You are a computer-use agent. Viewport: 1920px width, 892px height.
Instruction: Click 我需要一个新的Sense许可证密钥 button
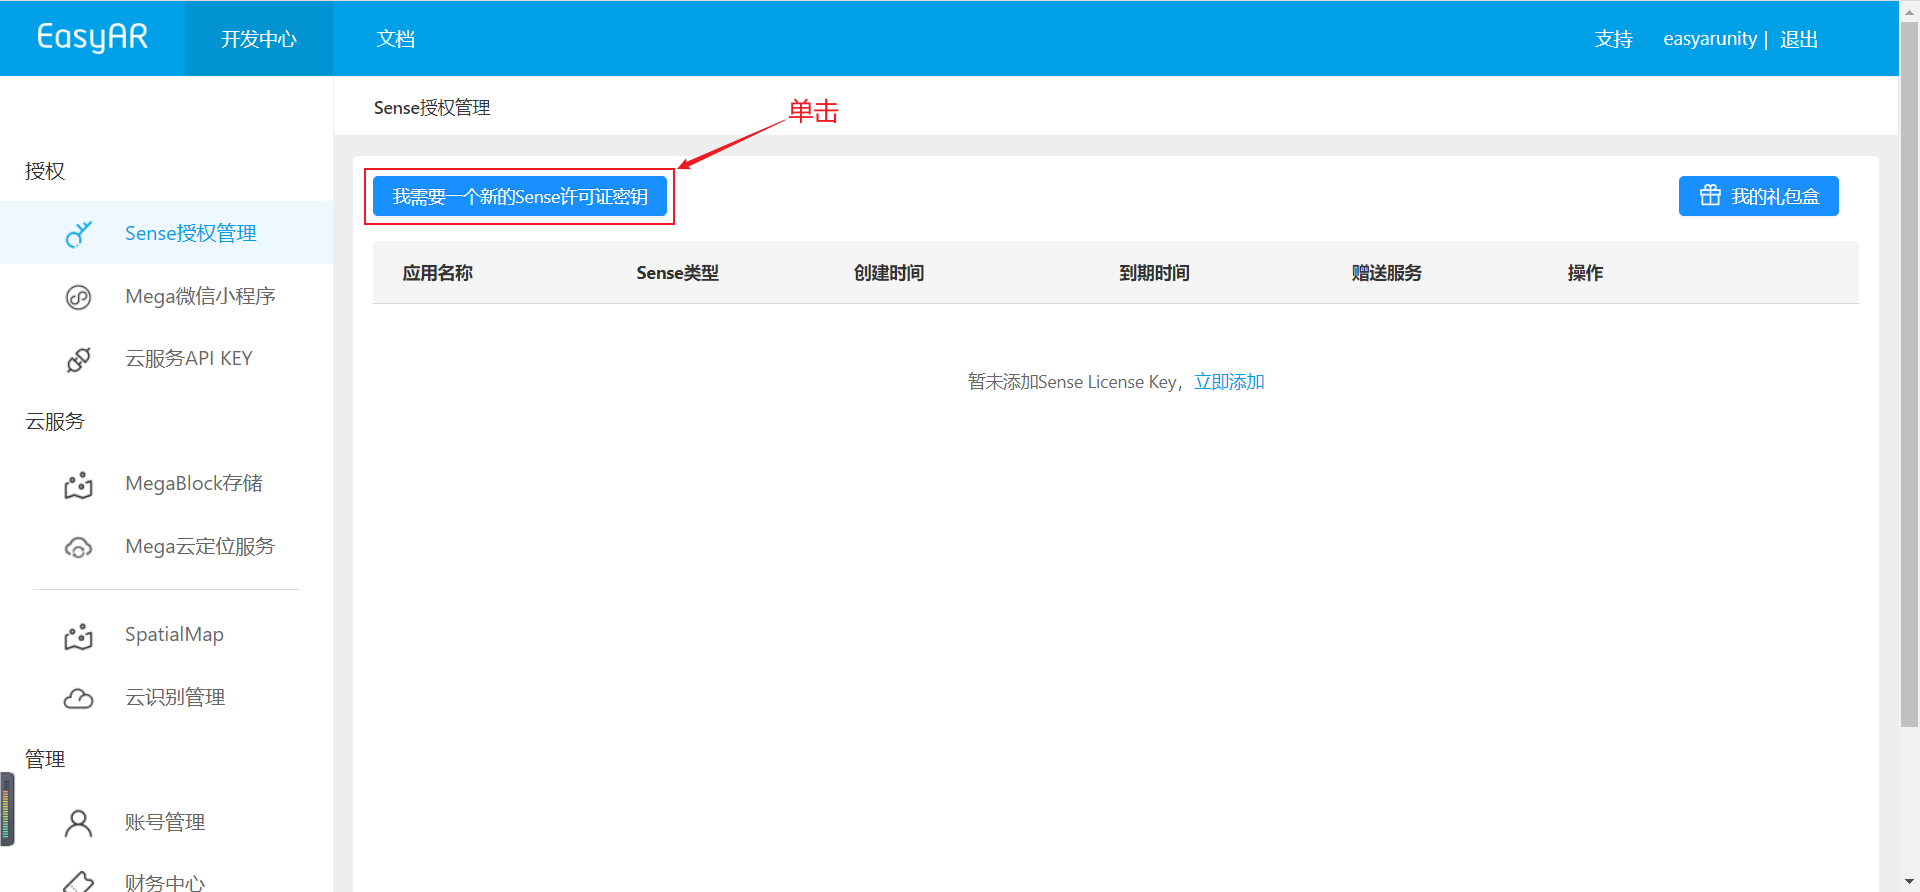coord(520,196)
